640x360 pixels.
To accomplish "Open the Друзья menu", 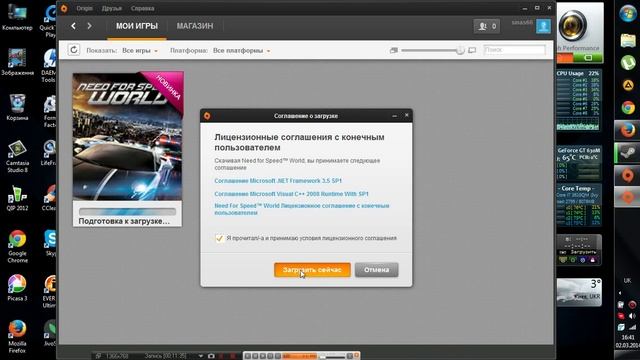I will pos(112,8).
